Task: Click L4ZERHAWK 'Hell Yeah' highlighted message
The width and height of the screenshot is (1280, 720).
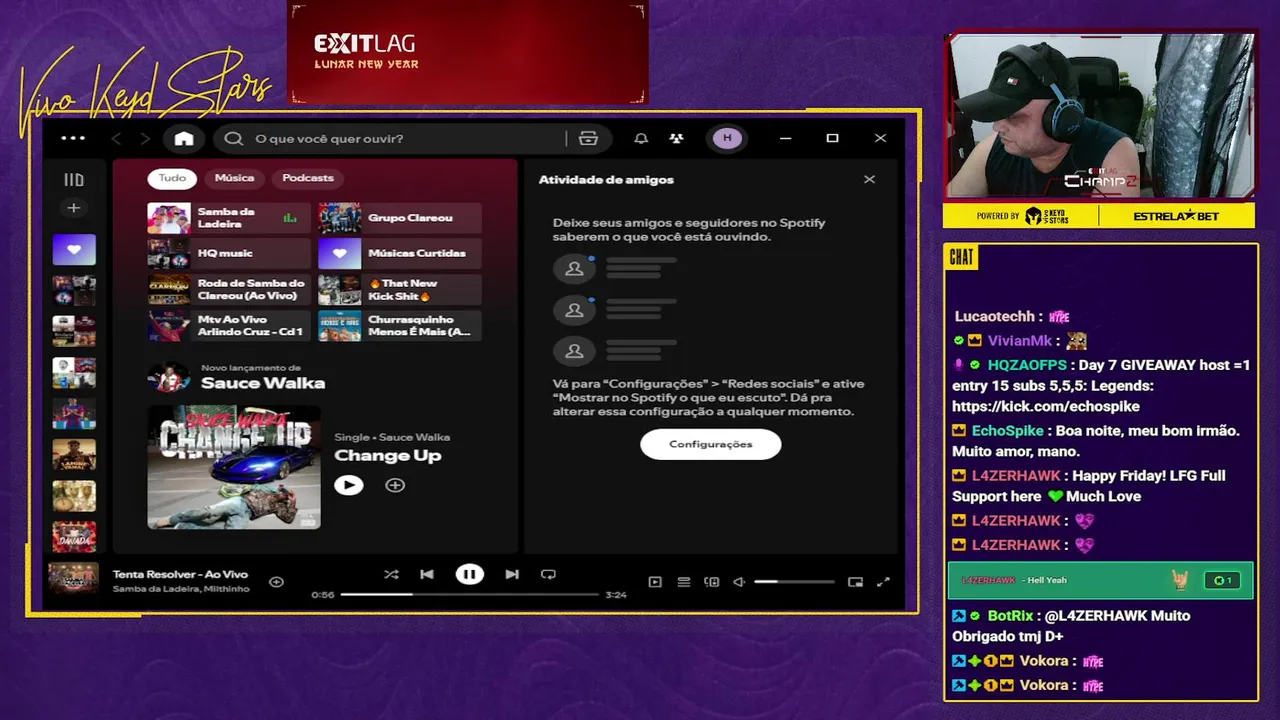Action: click(1100, 580)
